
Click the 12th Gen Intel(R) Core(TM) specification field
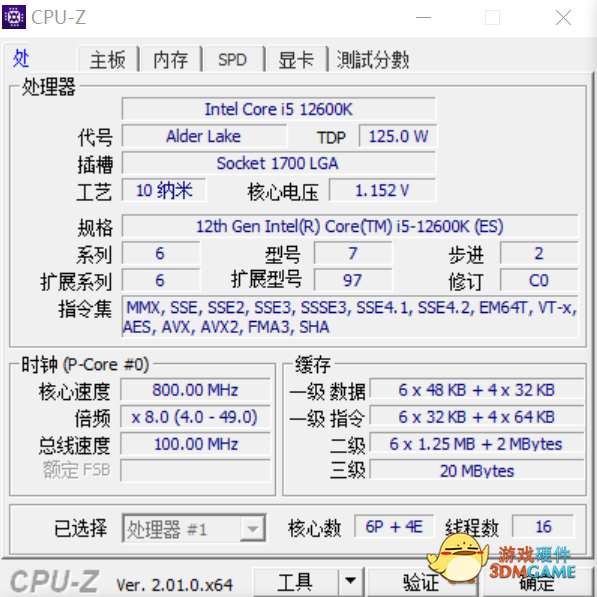350,226
